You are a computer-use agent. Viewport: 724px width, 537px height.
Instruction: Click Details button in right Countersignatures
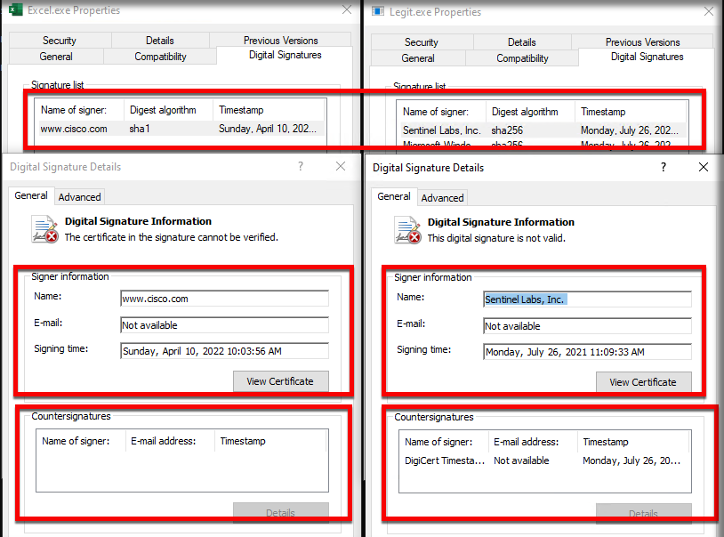click(644, 513)
